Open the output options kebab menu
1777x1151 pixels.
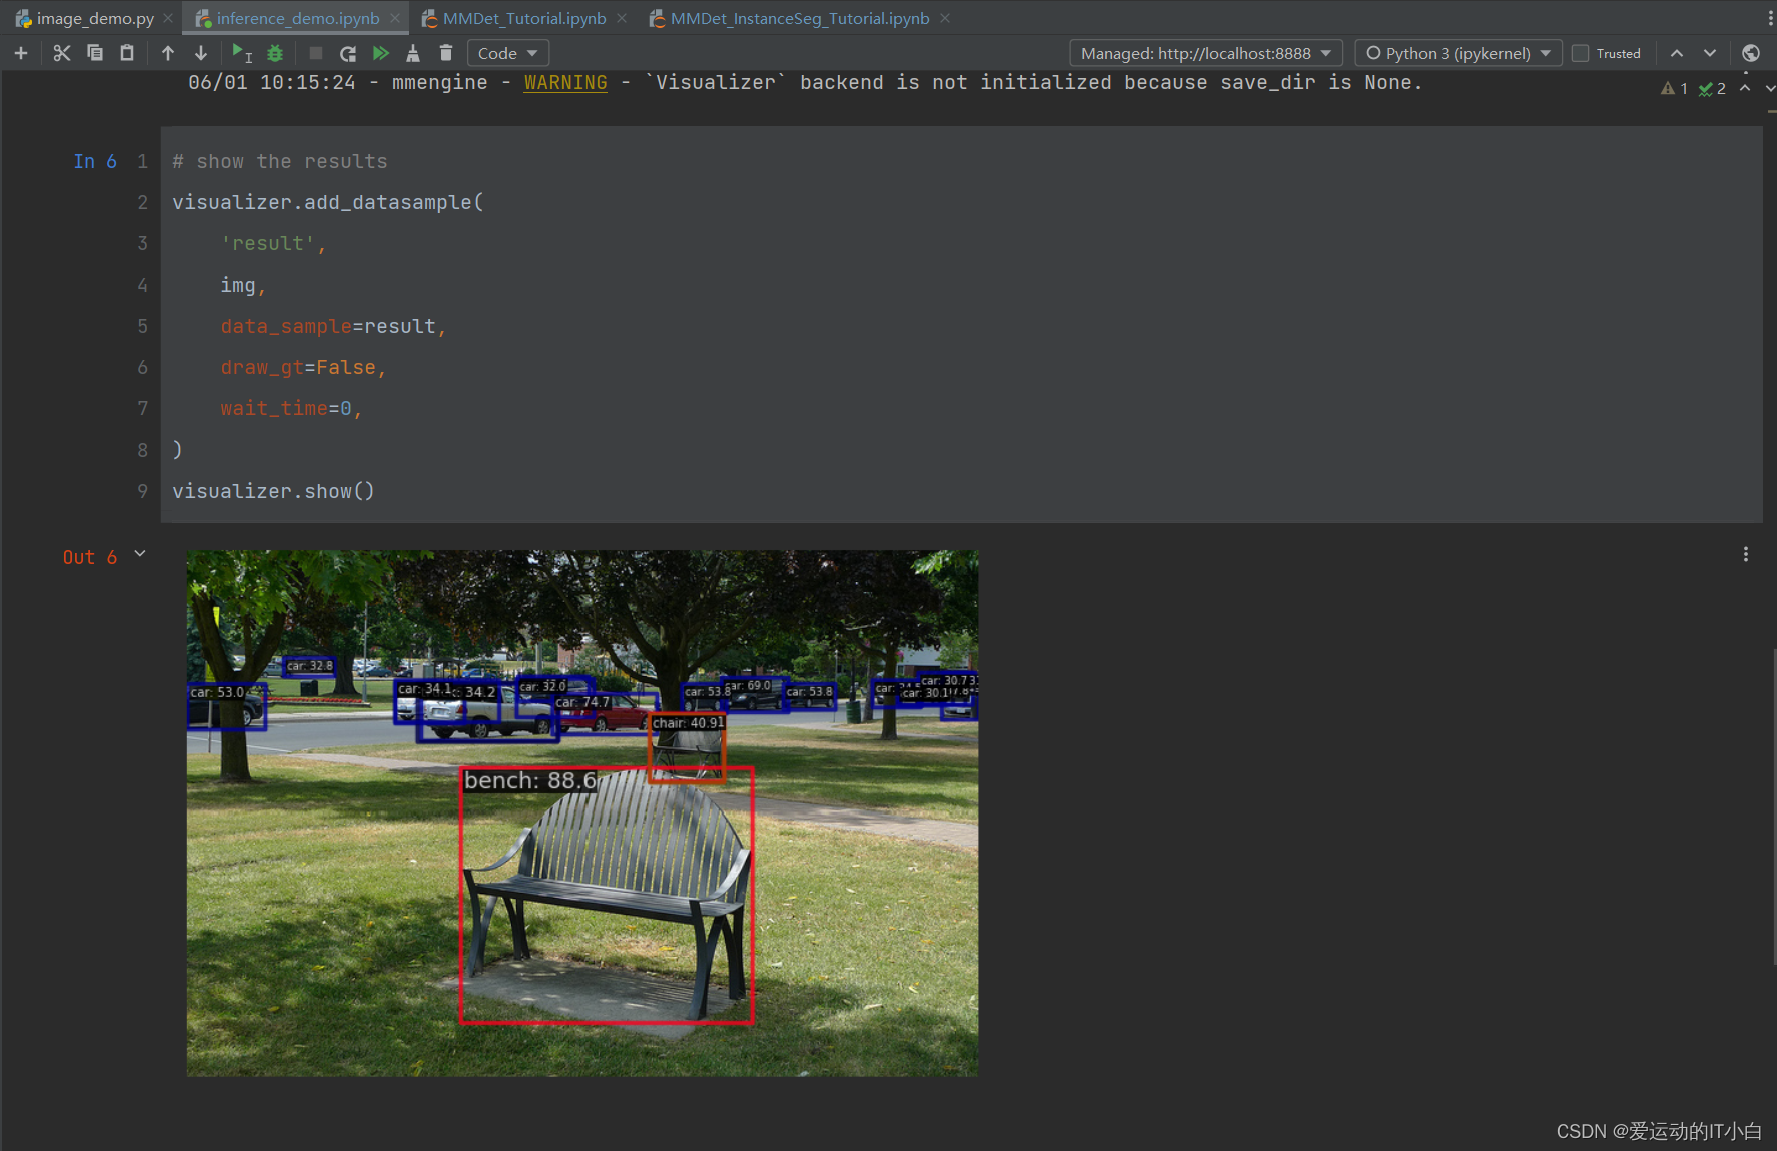coord(1746,554)
